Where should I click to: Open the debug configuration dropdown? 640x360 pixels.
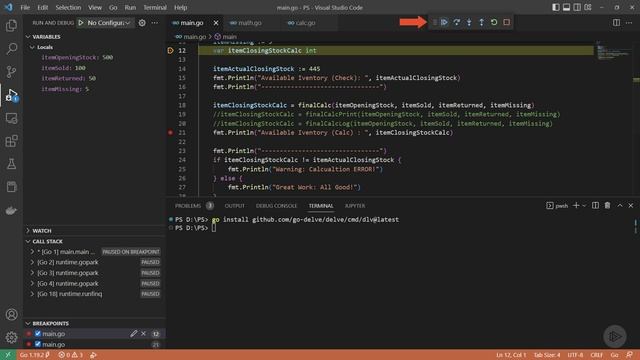point(109,23)
